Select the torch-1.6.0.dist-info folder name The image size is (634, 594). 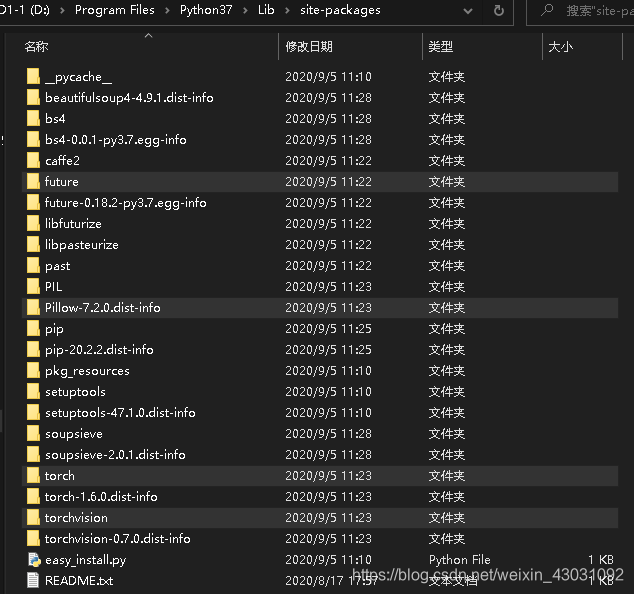pyautogui.click(x=101, y=497)
